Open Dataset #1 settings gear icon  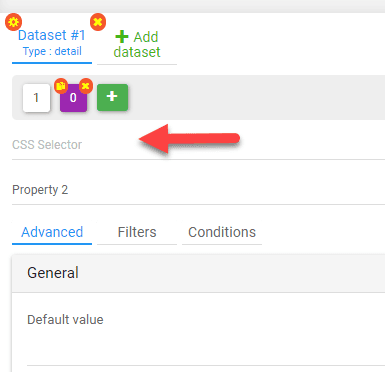(x=13, y=22)
